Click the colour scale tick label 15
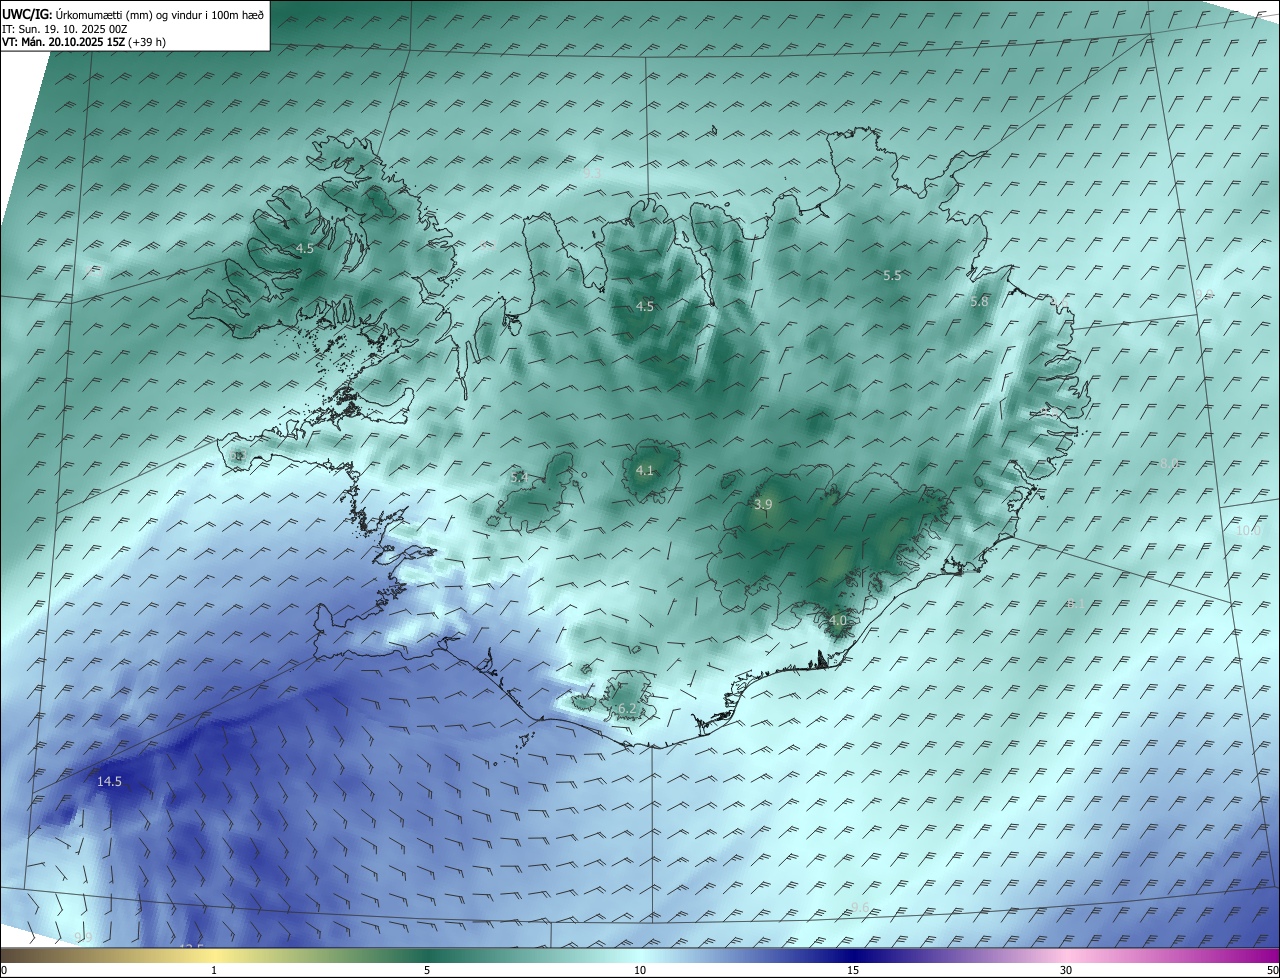Viewport: 1280px width, 978px height. 853,970
